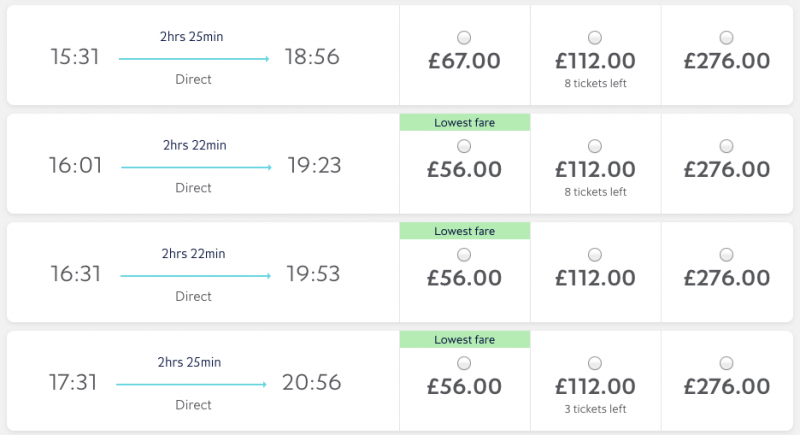This screenshot has height=435, width=800.
Task: Pick the £276.00 fare for 16:01 train
Action: click(727, 146)
